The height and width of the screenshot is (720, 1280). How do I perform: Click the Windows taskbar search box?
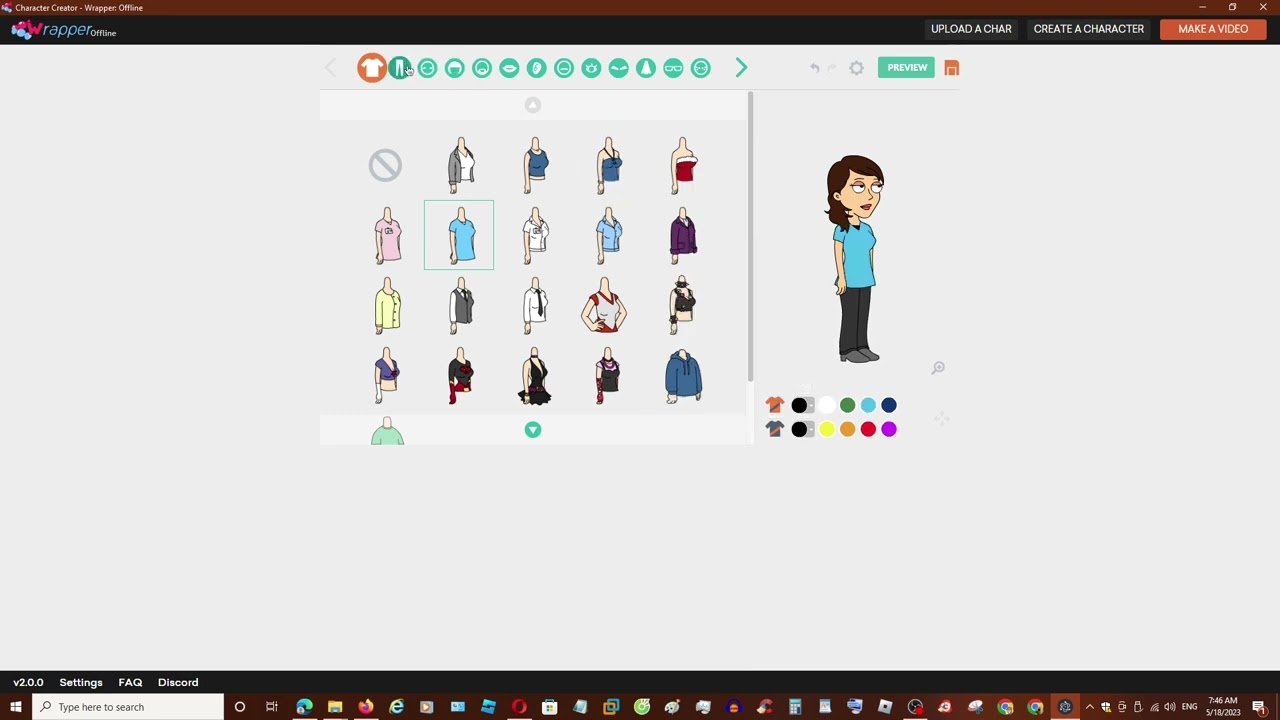(x=127, y=707)
